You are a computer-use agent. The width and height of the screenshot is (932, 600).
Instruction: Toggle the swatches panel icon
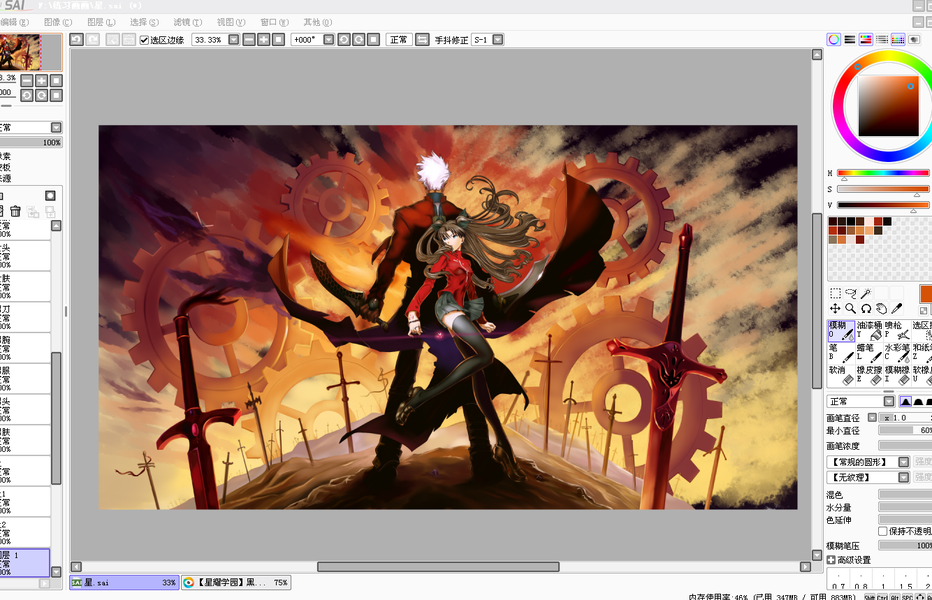coord(898,40)
